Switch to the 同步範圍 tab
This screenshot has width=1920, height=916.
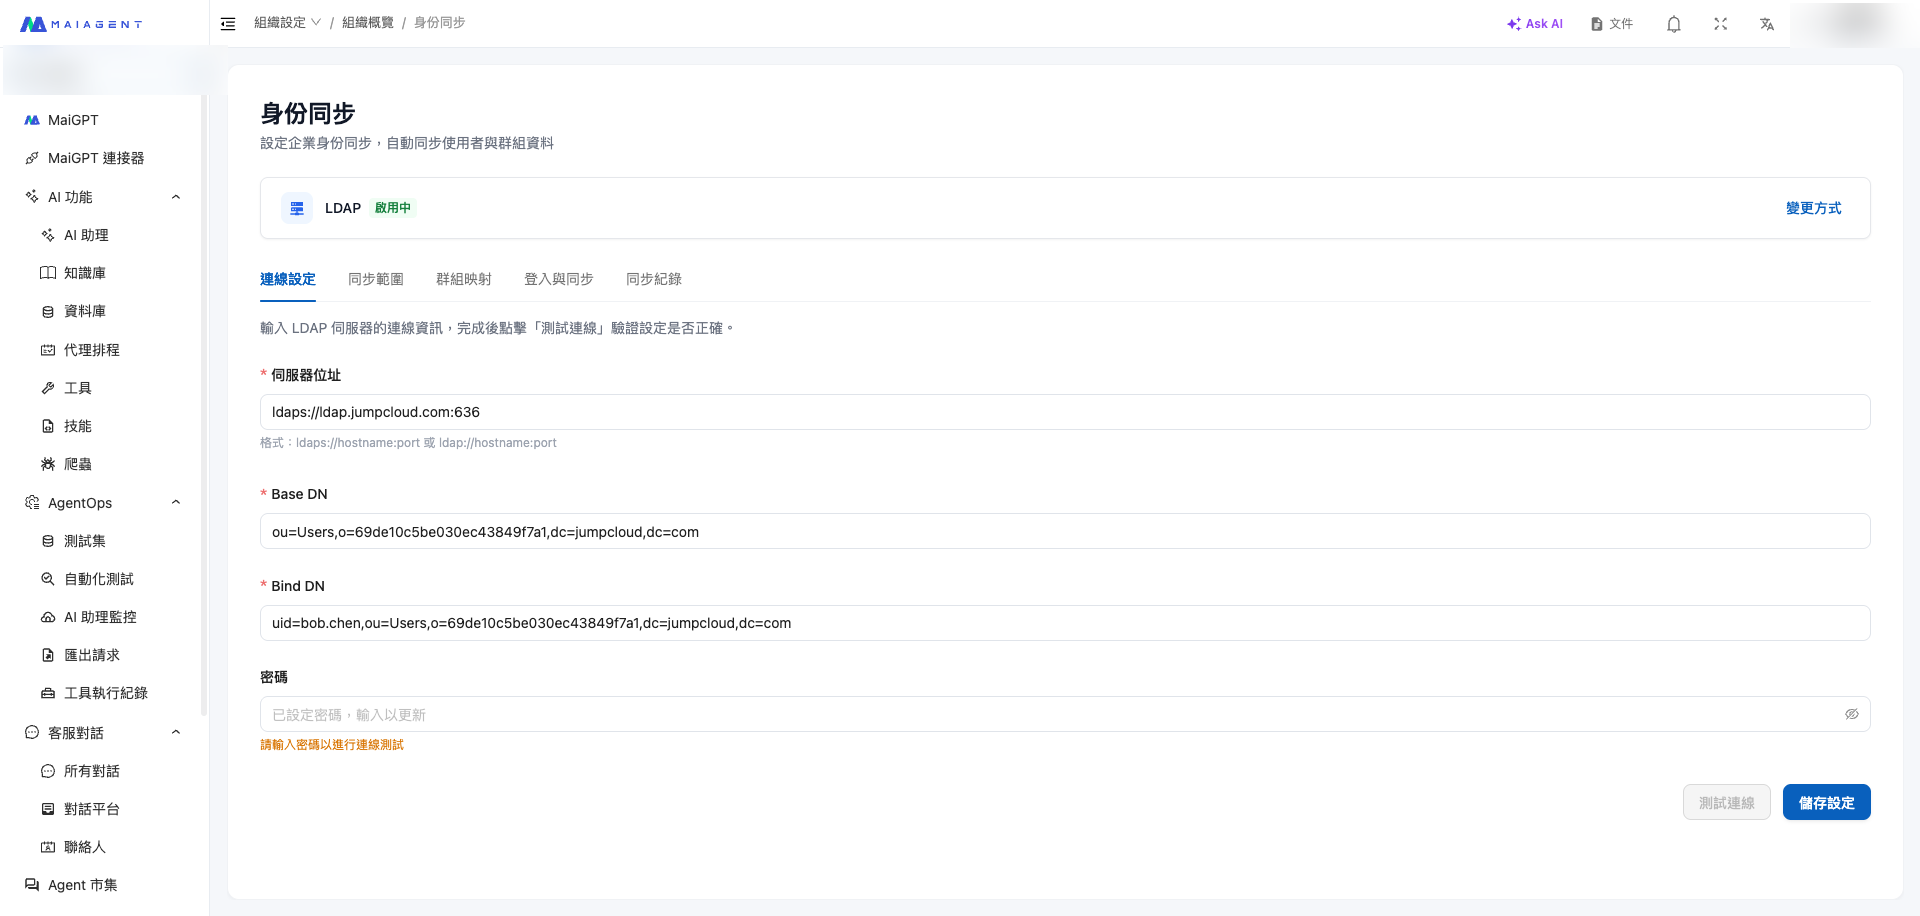[x=375, y=279]
